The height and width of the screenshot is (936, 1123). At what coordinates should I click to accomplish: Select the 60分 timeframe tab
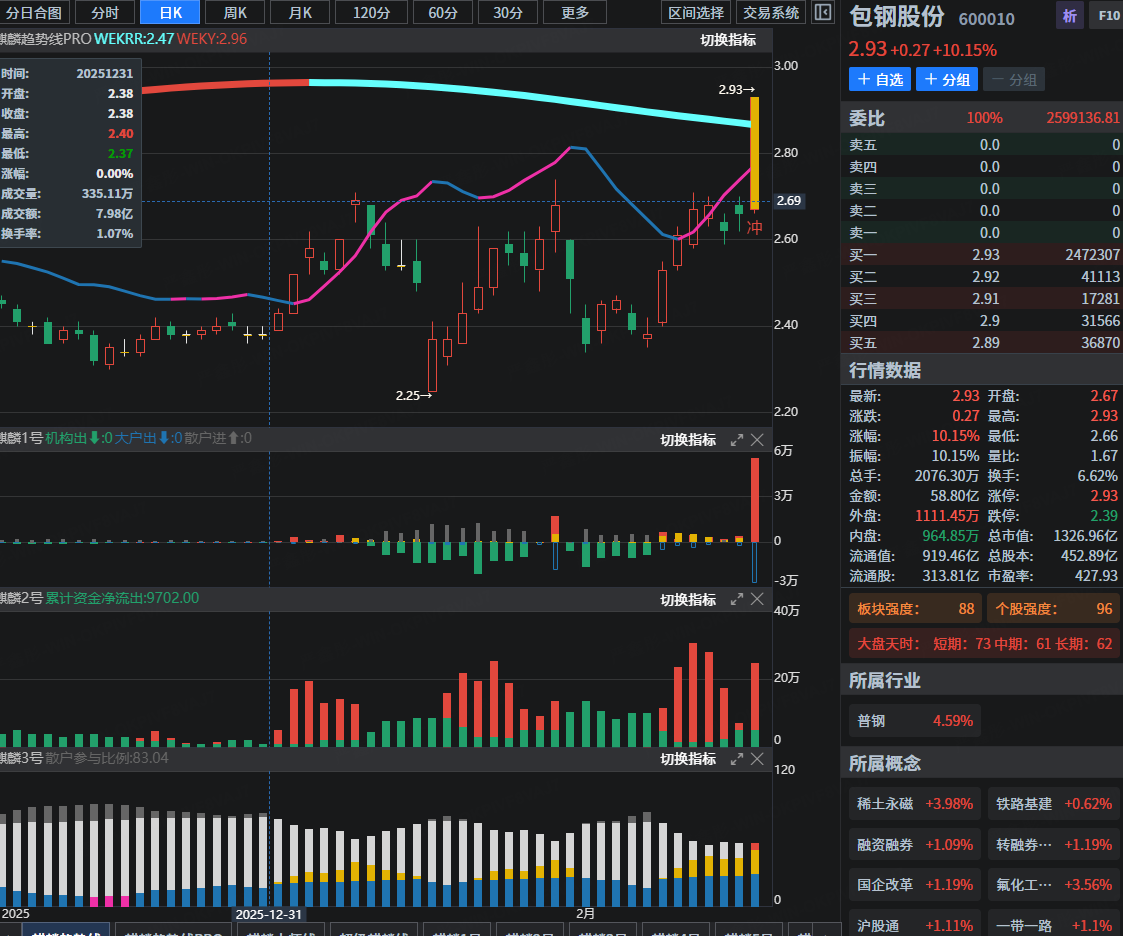[443, 13]
